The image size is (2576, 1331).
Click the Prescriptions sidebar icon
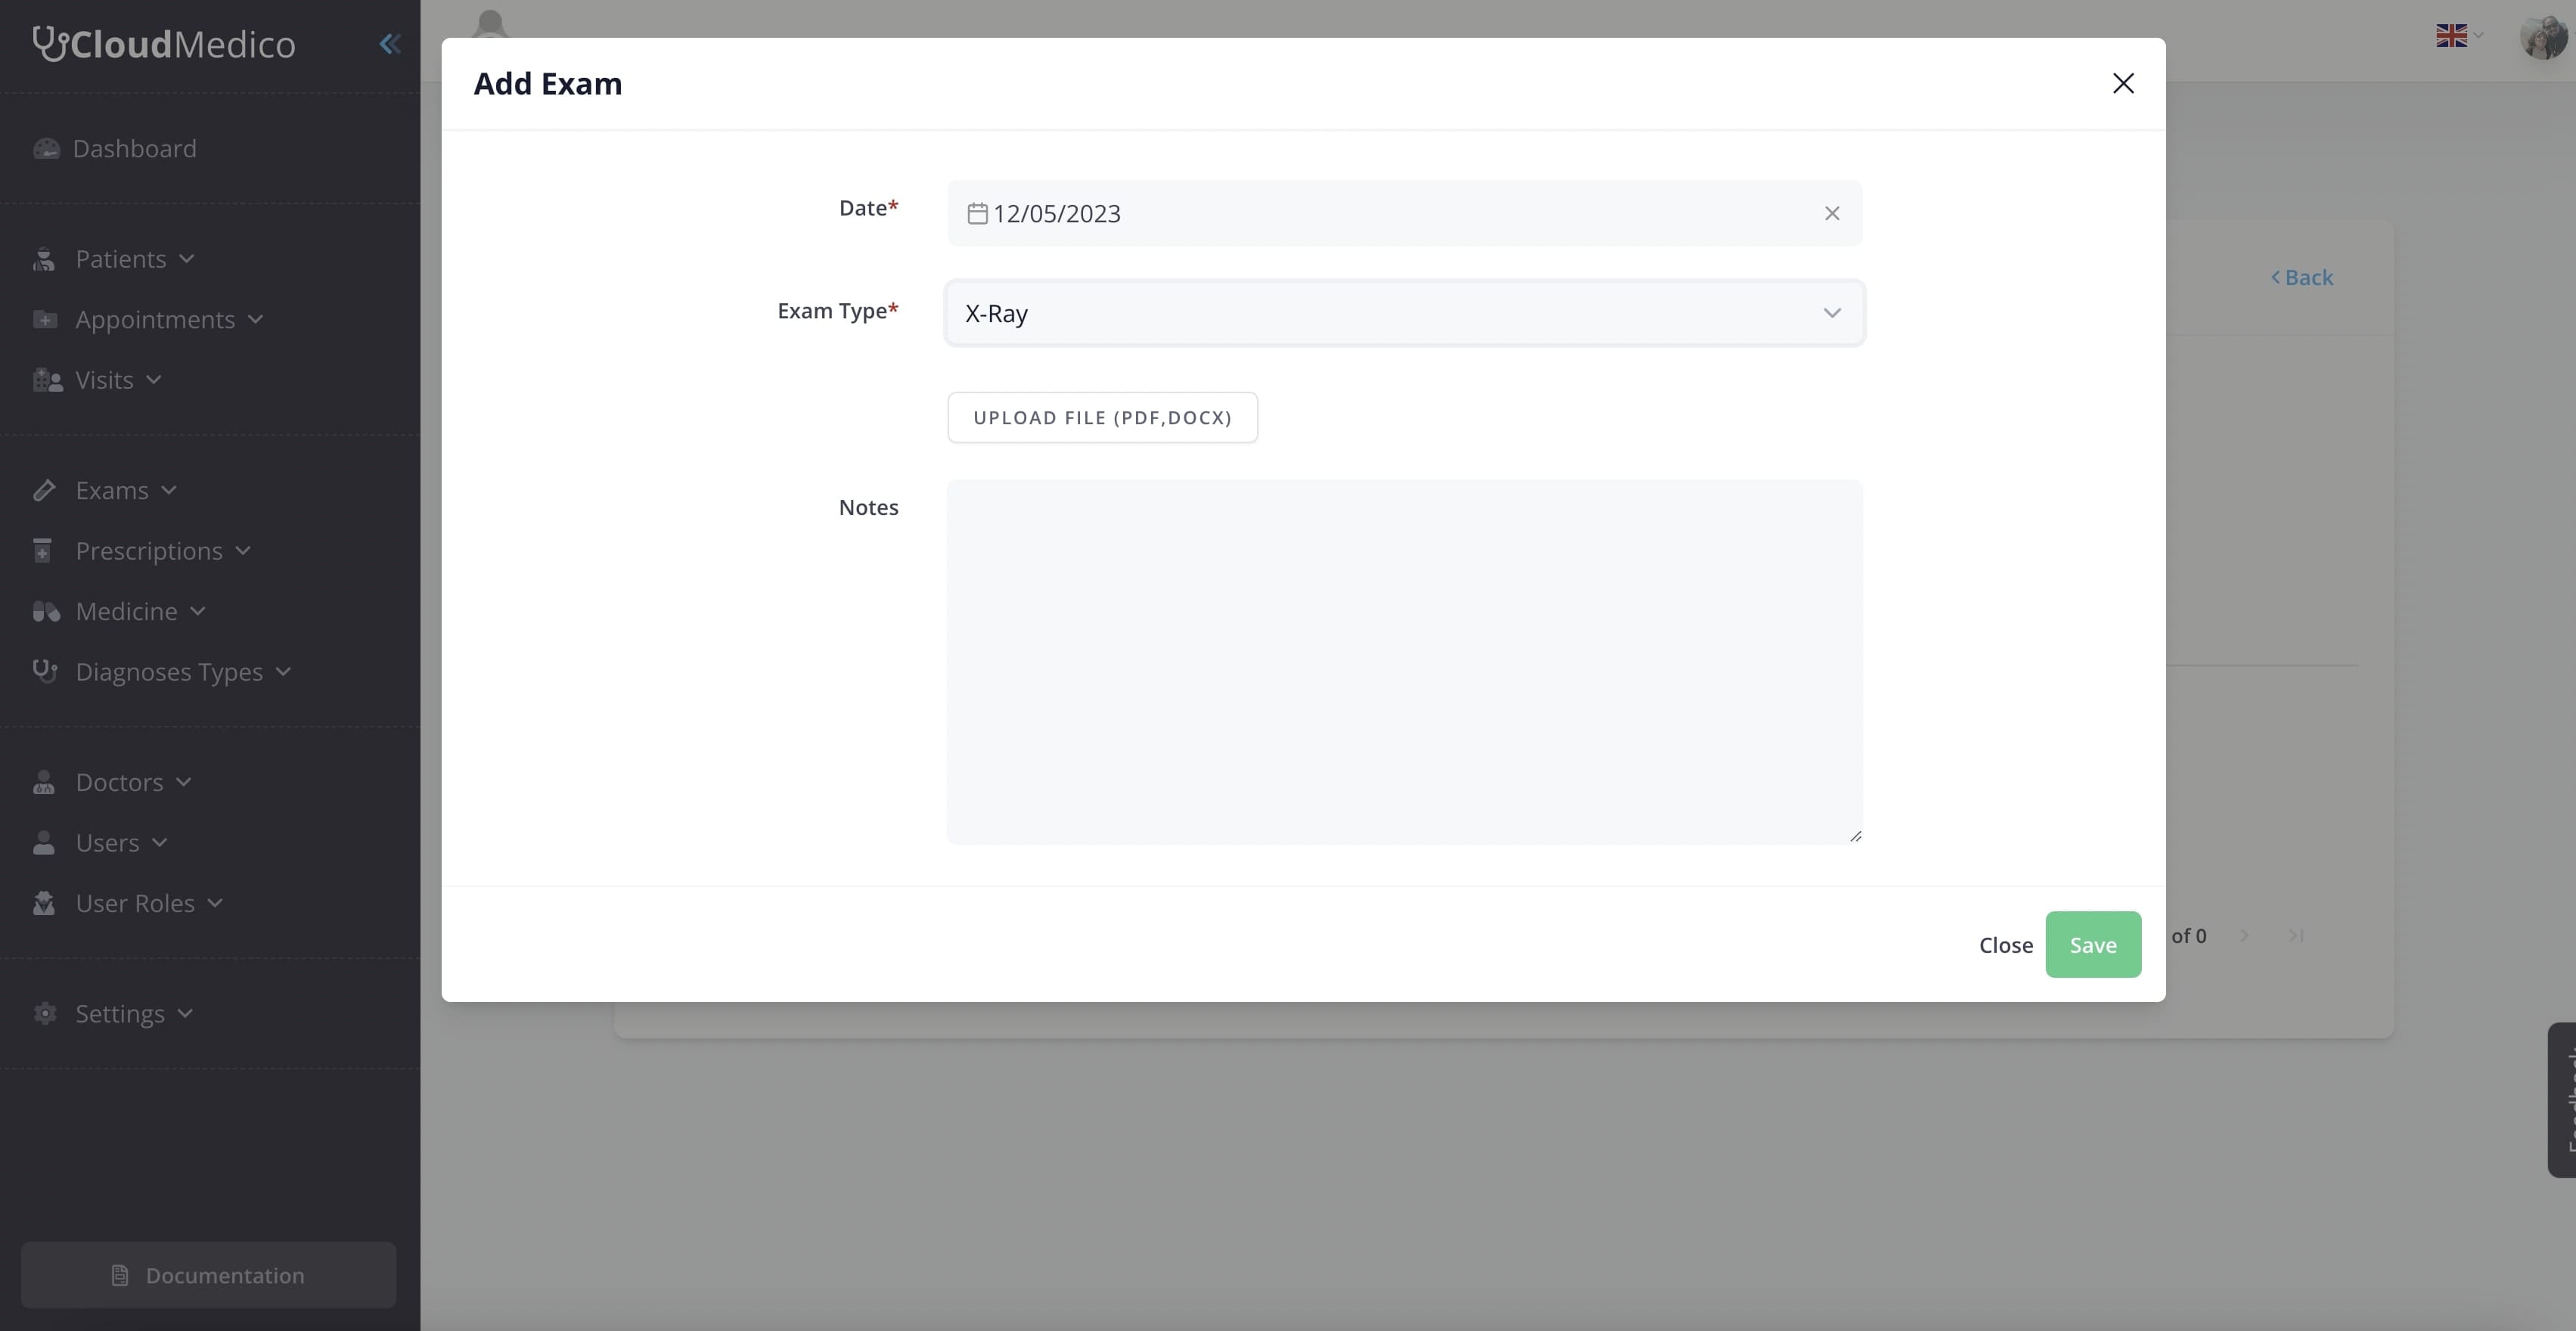point(46,551)
